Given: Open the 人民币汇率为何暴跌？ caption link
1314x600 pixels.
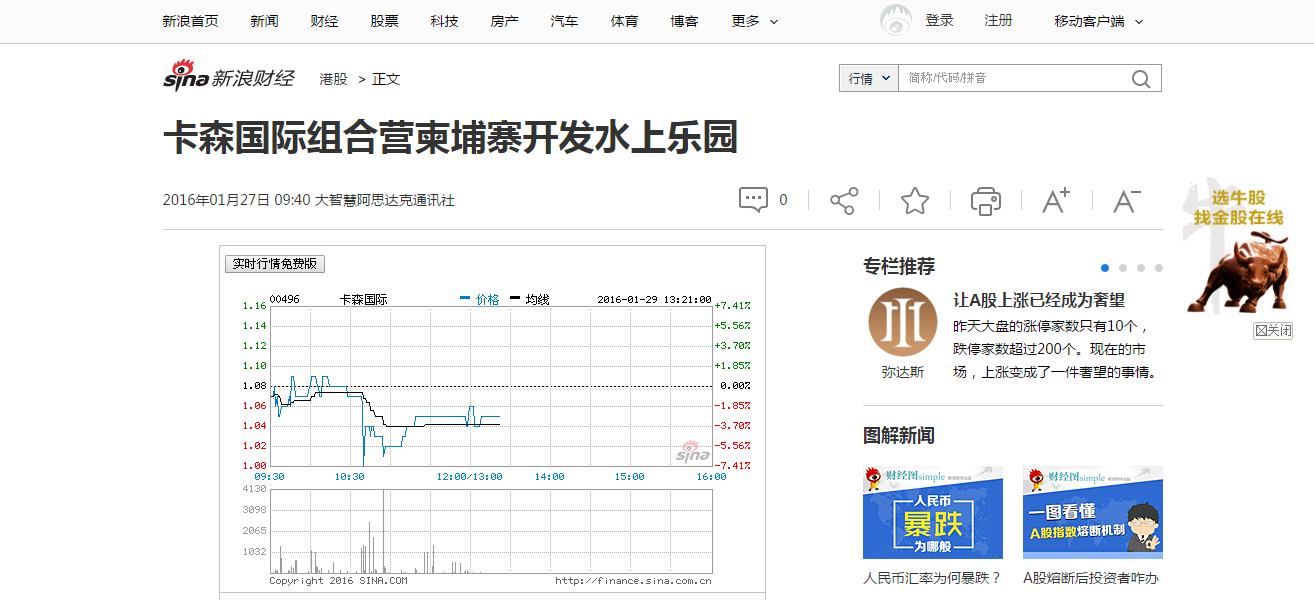Looking at the screenshot, I should 932,578.
